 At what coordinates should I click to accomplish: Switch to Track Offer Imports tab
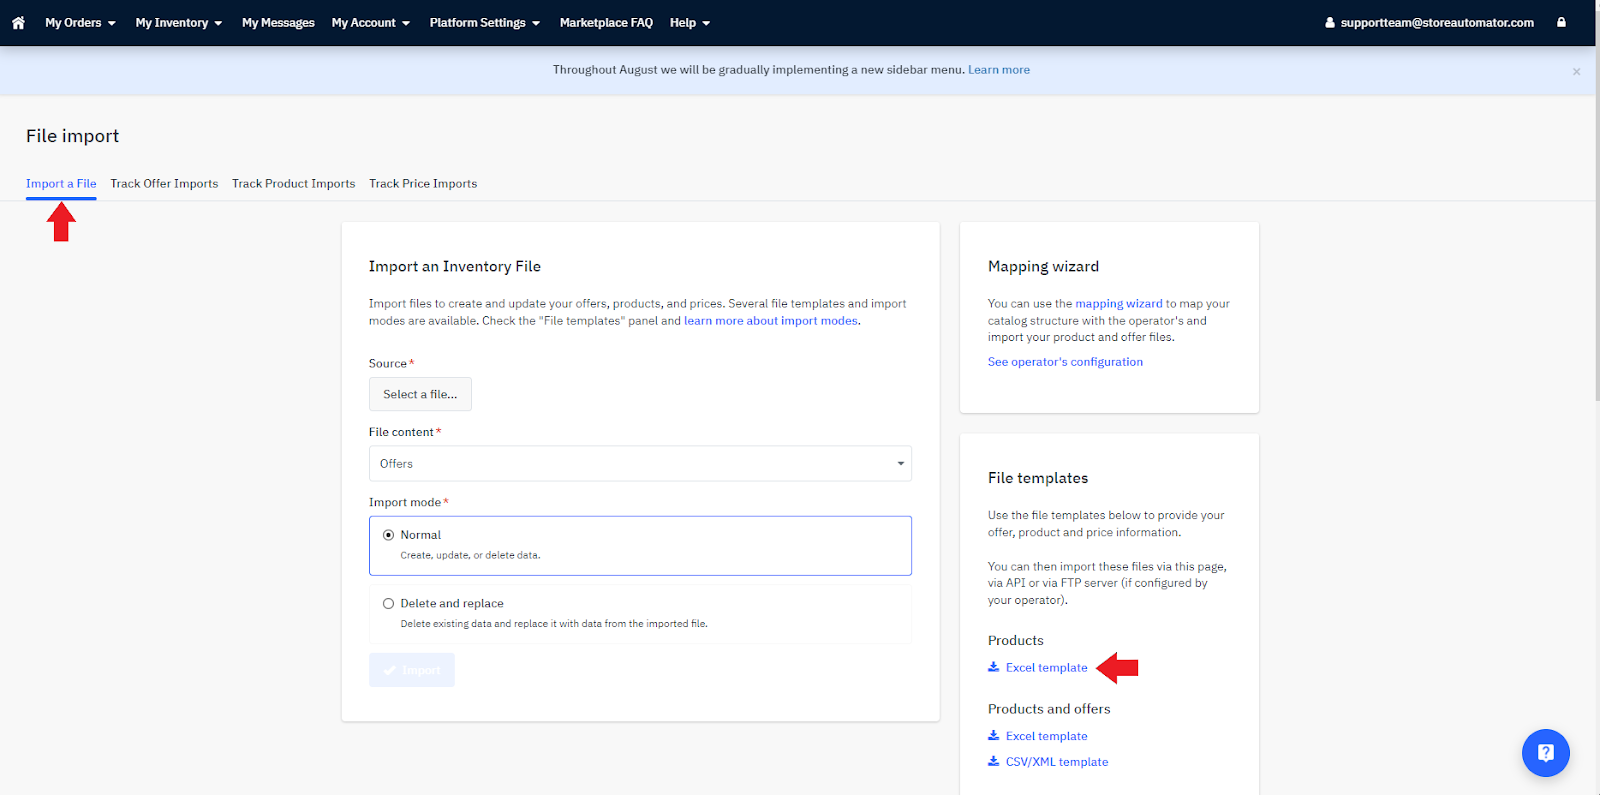164,184
